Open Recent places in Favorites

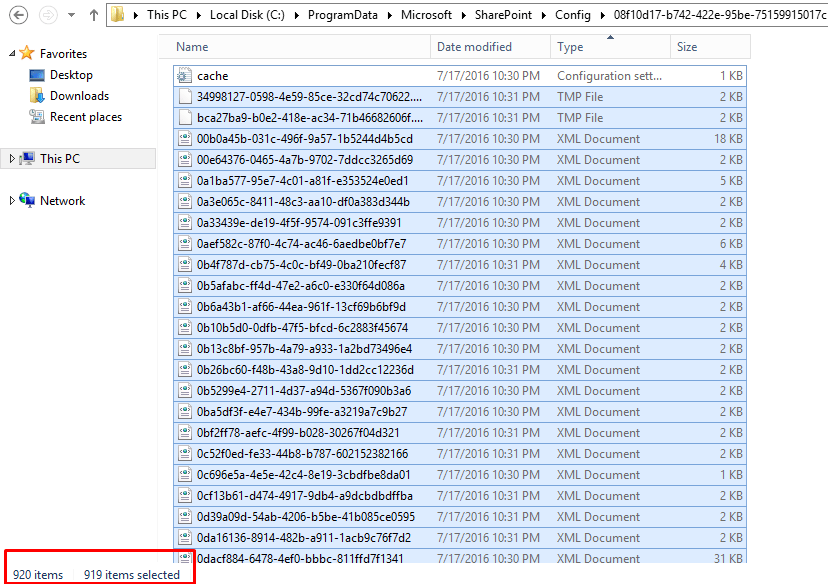click(x=86, y=117)
